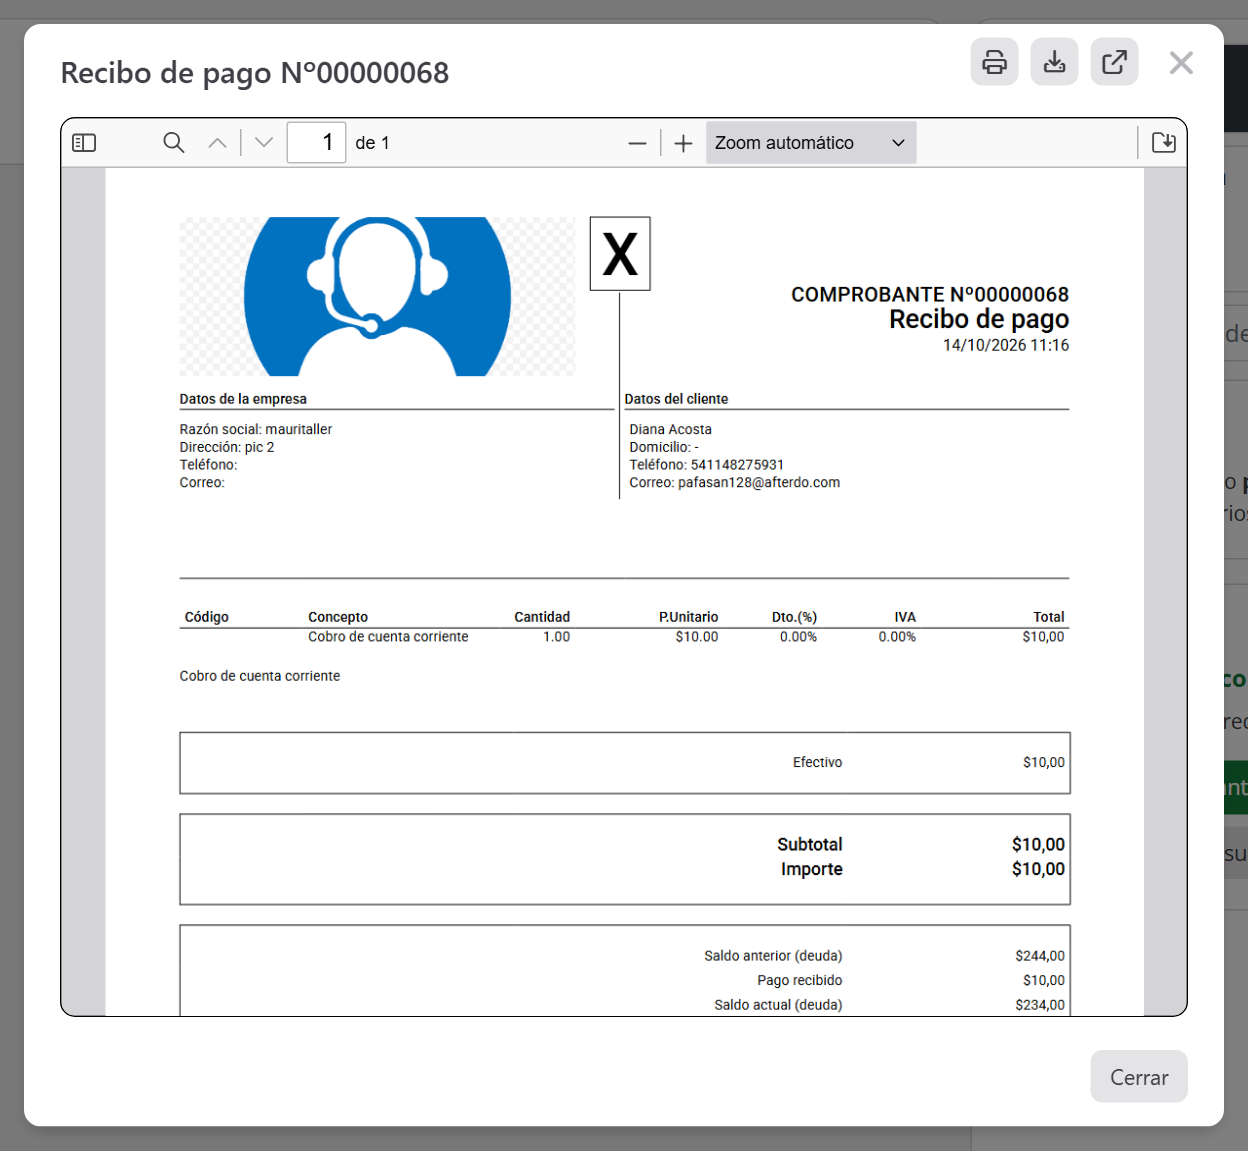Screen dimensions: 1248x1151
Task: Save the PDF from viewer toolbar
Action: pos(1164,143)
